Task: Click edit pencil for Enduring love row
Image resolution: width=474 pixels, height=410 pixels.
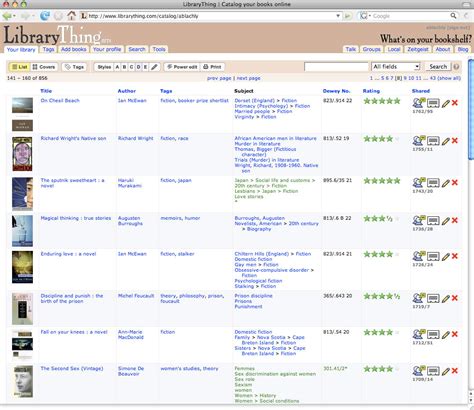Action: 446,257
